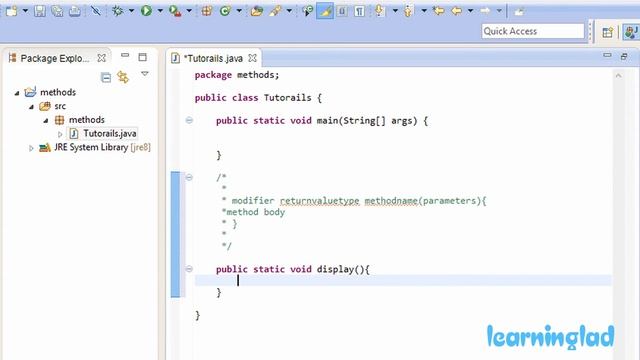The width and height of the screenshot is (640, 360).
Task: Click the Search pencil icon in toolbar
Action: click(275, 11)
